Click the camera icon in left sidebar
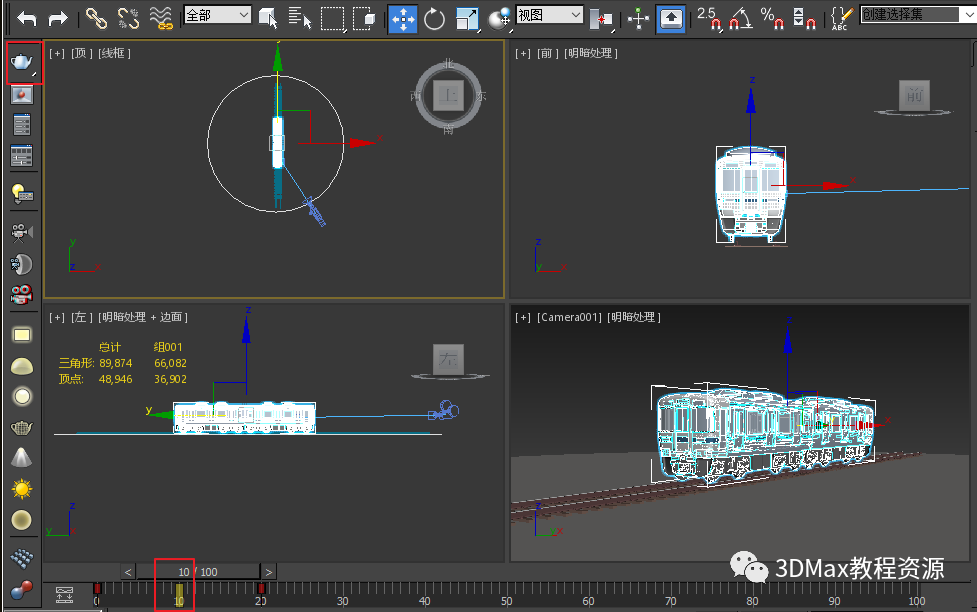Viewport: 977px width, 612px height. click(21, 232)
